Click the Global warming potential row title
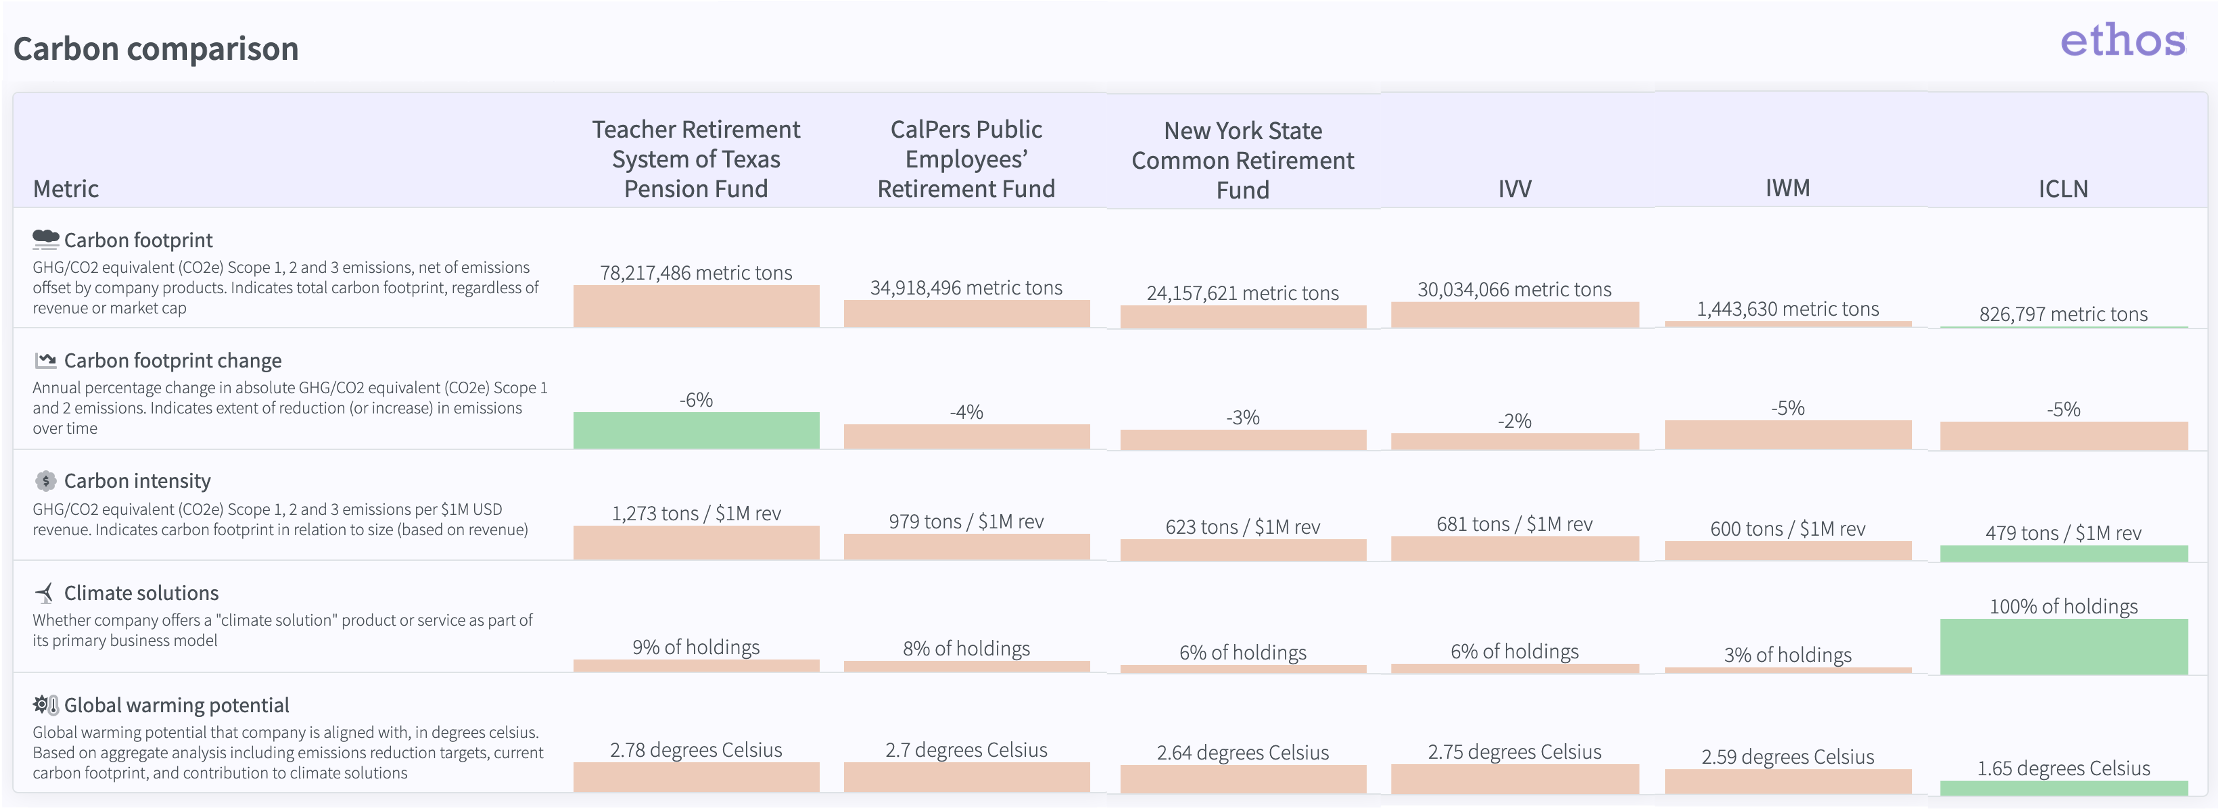This screenshot has width=2218, height=810. click(177, 705)
